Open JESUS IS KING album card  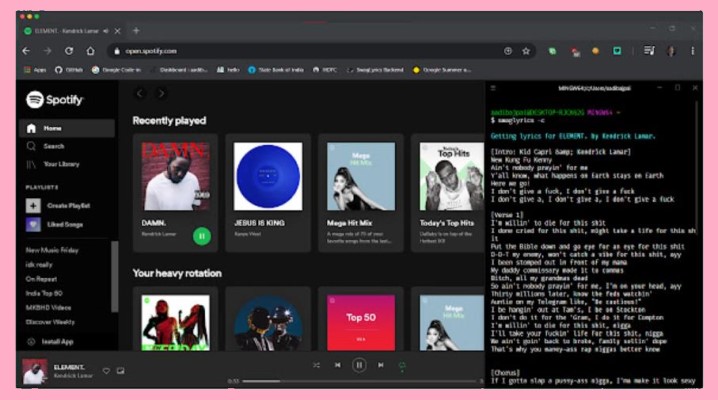click(268, 193)
